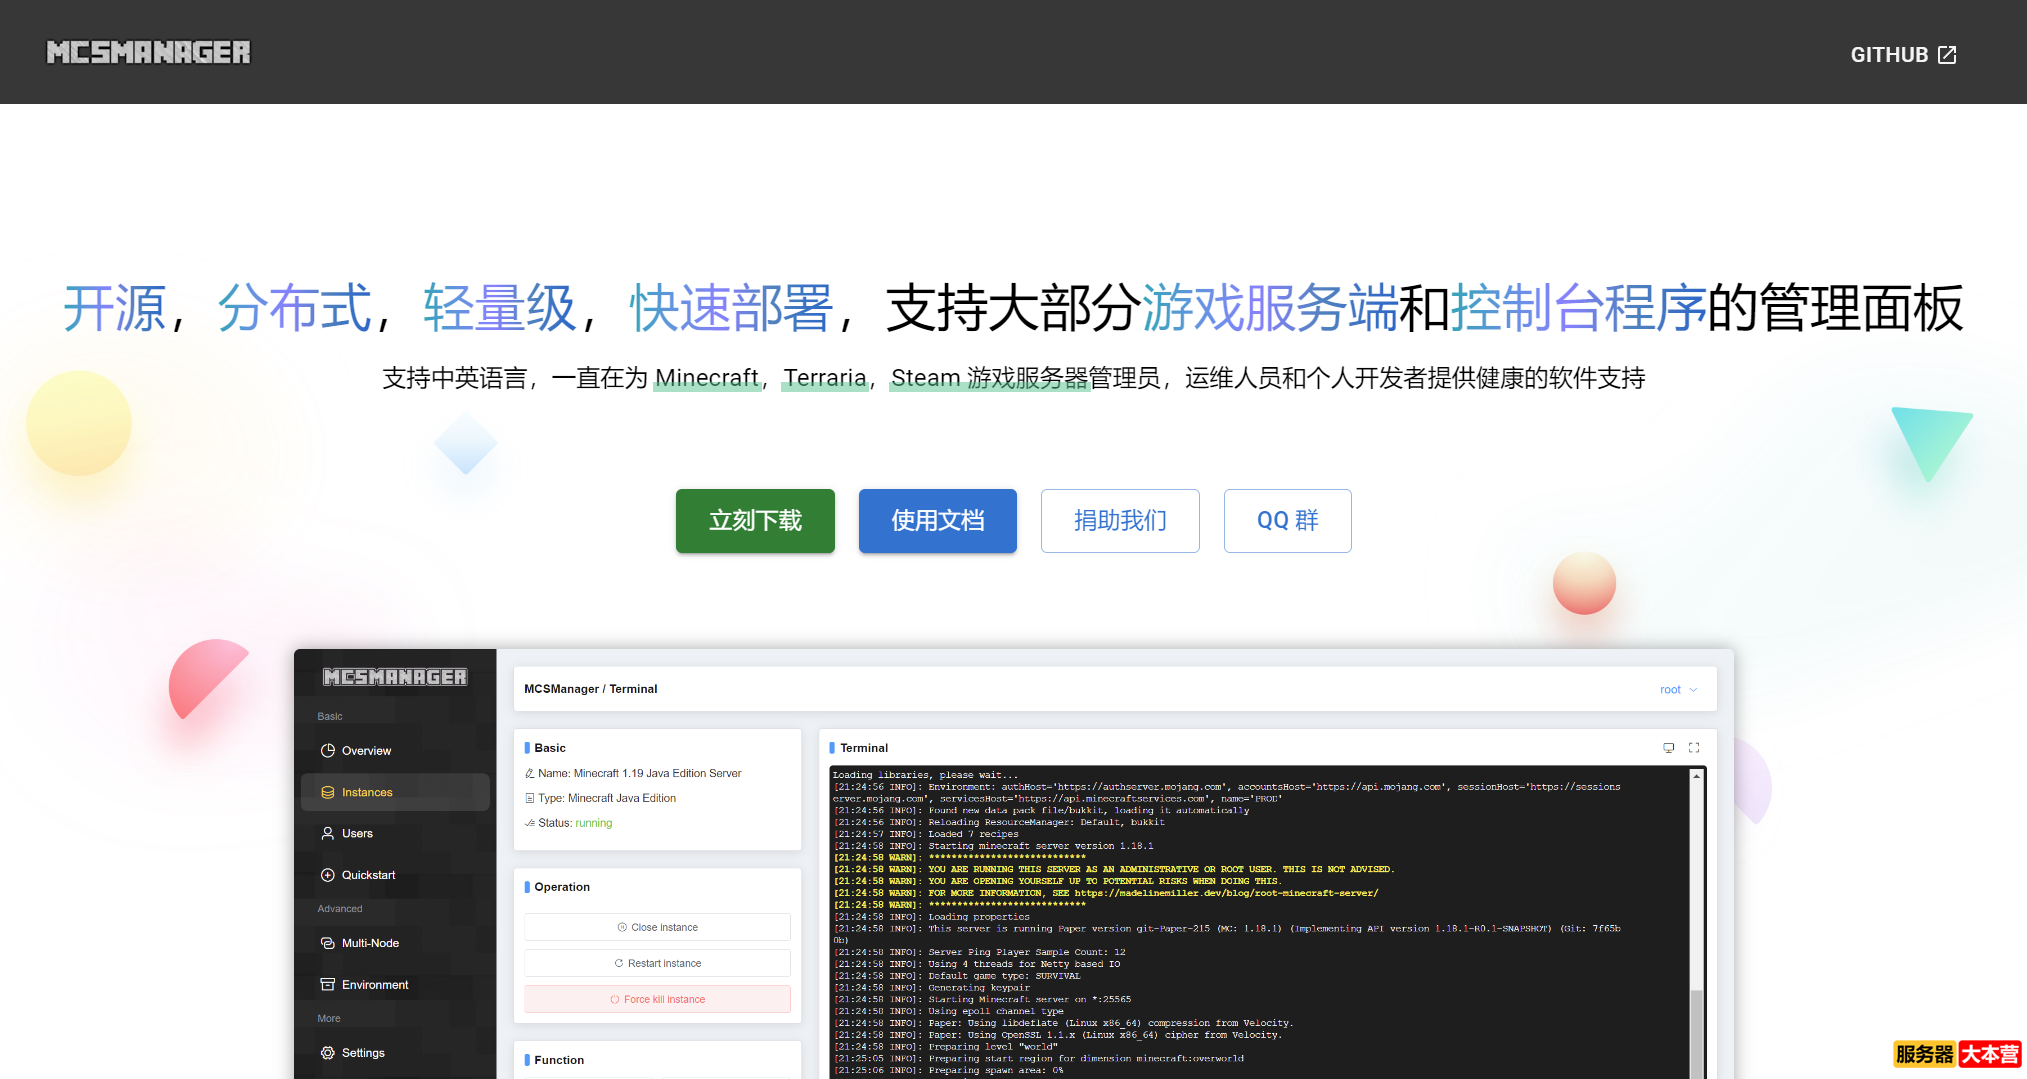Click the Quickstart icon in the sidebar
The width and height of the screenshot is (2027, 1079).
328,874
